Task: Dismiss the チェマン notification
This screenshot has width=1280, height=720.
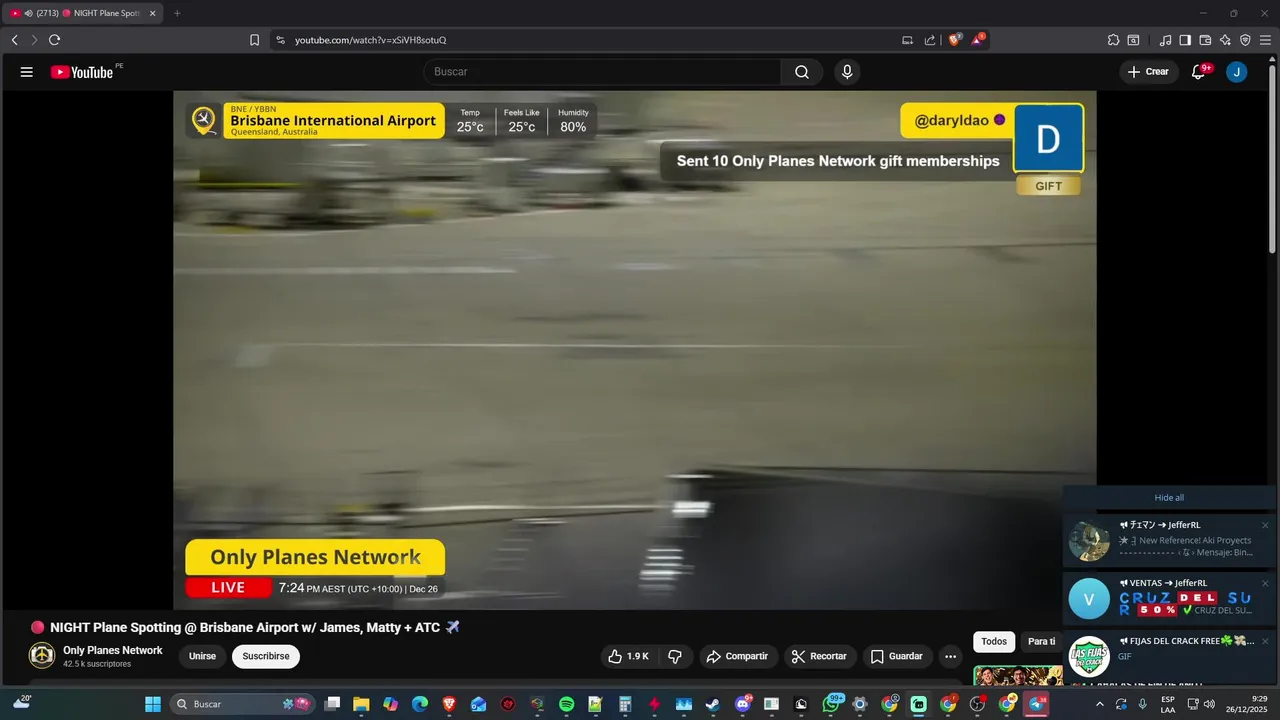Action: 1265,525
